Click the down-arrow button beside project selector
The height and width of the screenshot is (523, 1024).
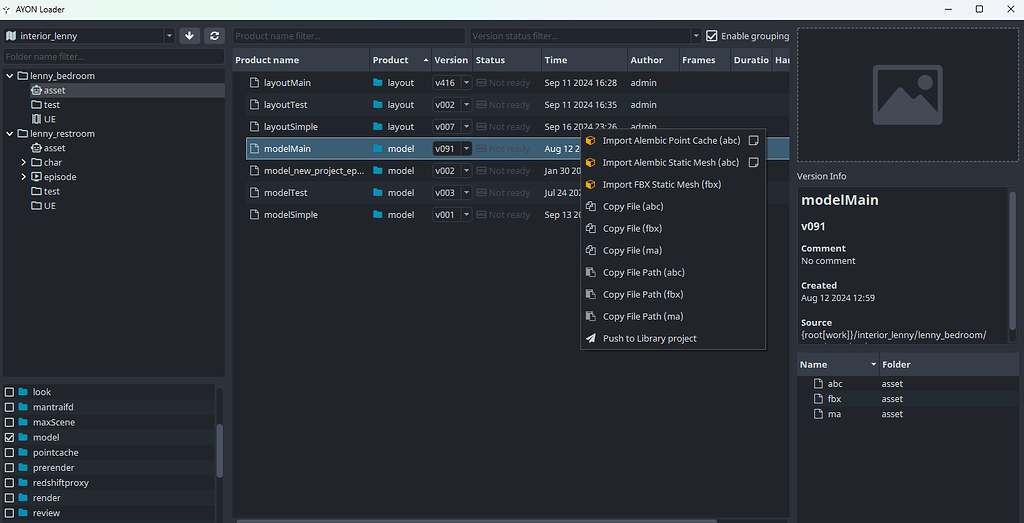pos(190,36)
